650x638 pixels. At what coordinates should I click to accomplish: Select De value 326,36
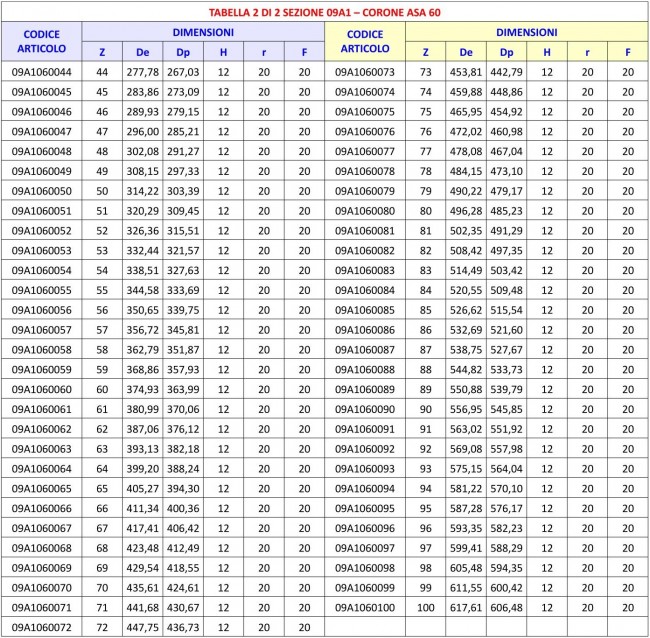click(143, 230)
